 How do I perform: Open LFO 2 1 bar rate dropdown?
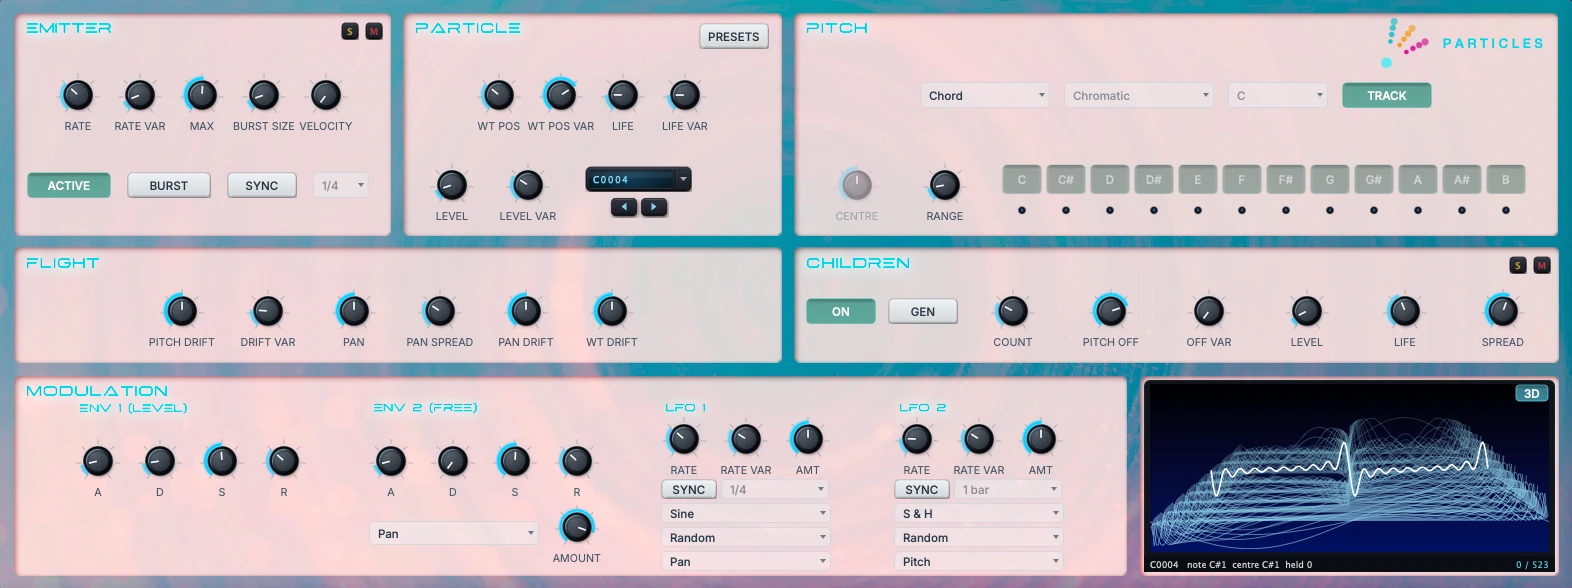tap(1008, 490)
